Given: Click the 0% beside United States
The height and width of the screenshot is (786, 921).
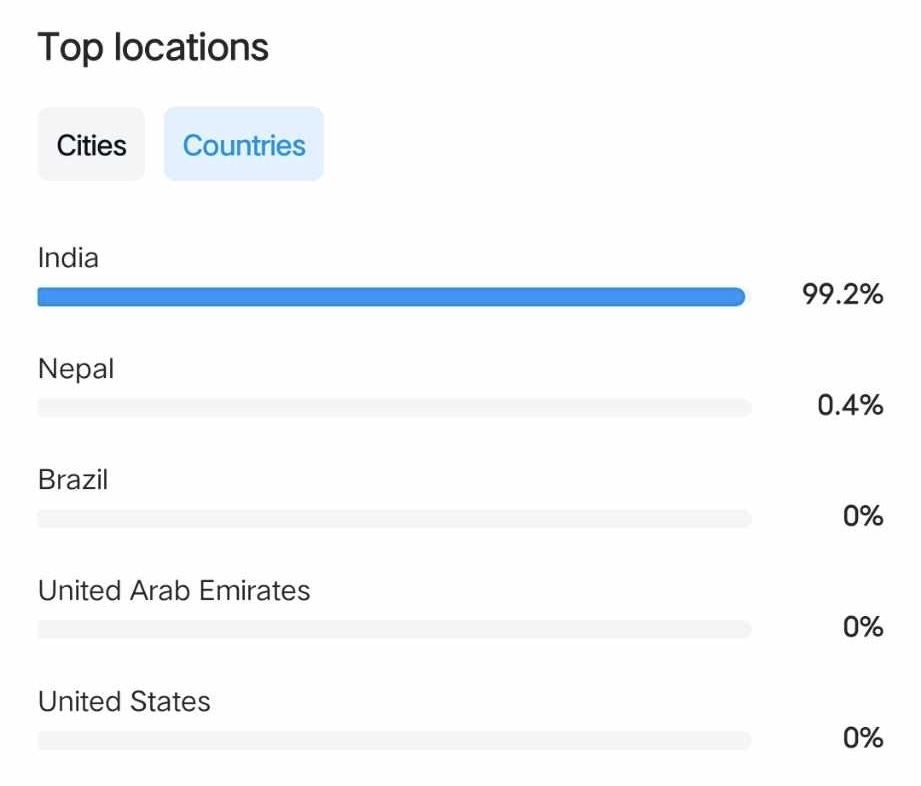Looking at the screenshot, I should 863,738.
